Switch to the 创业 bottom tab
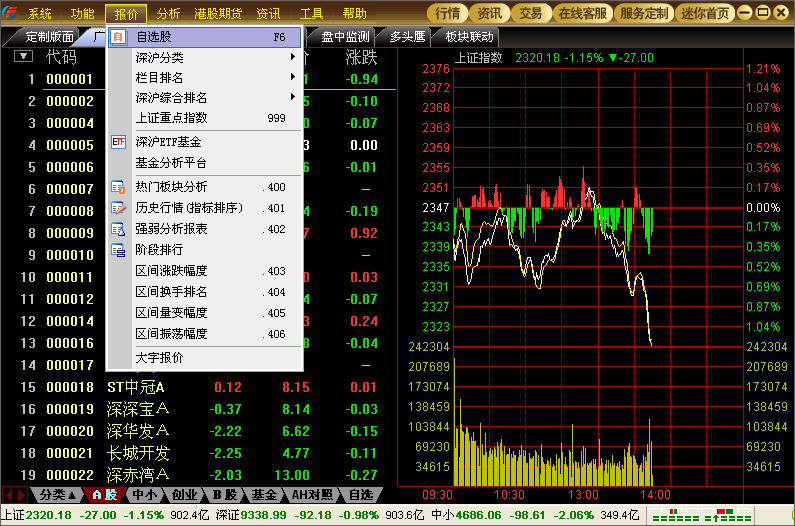The image size is (795, 526). 184,494
